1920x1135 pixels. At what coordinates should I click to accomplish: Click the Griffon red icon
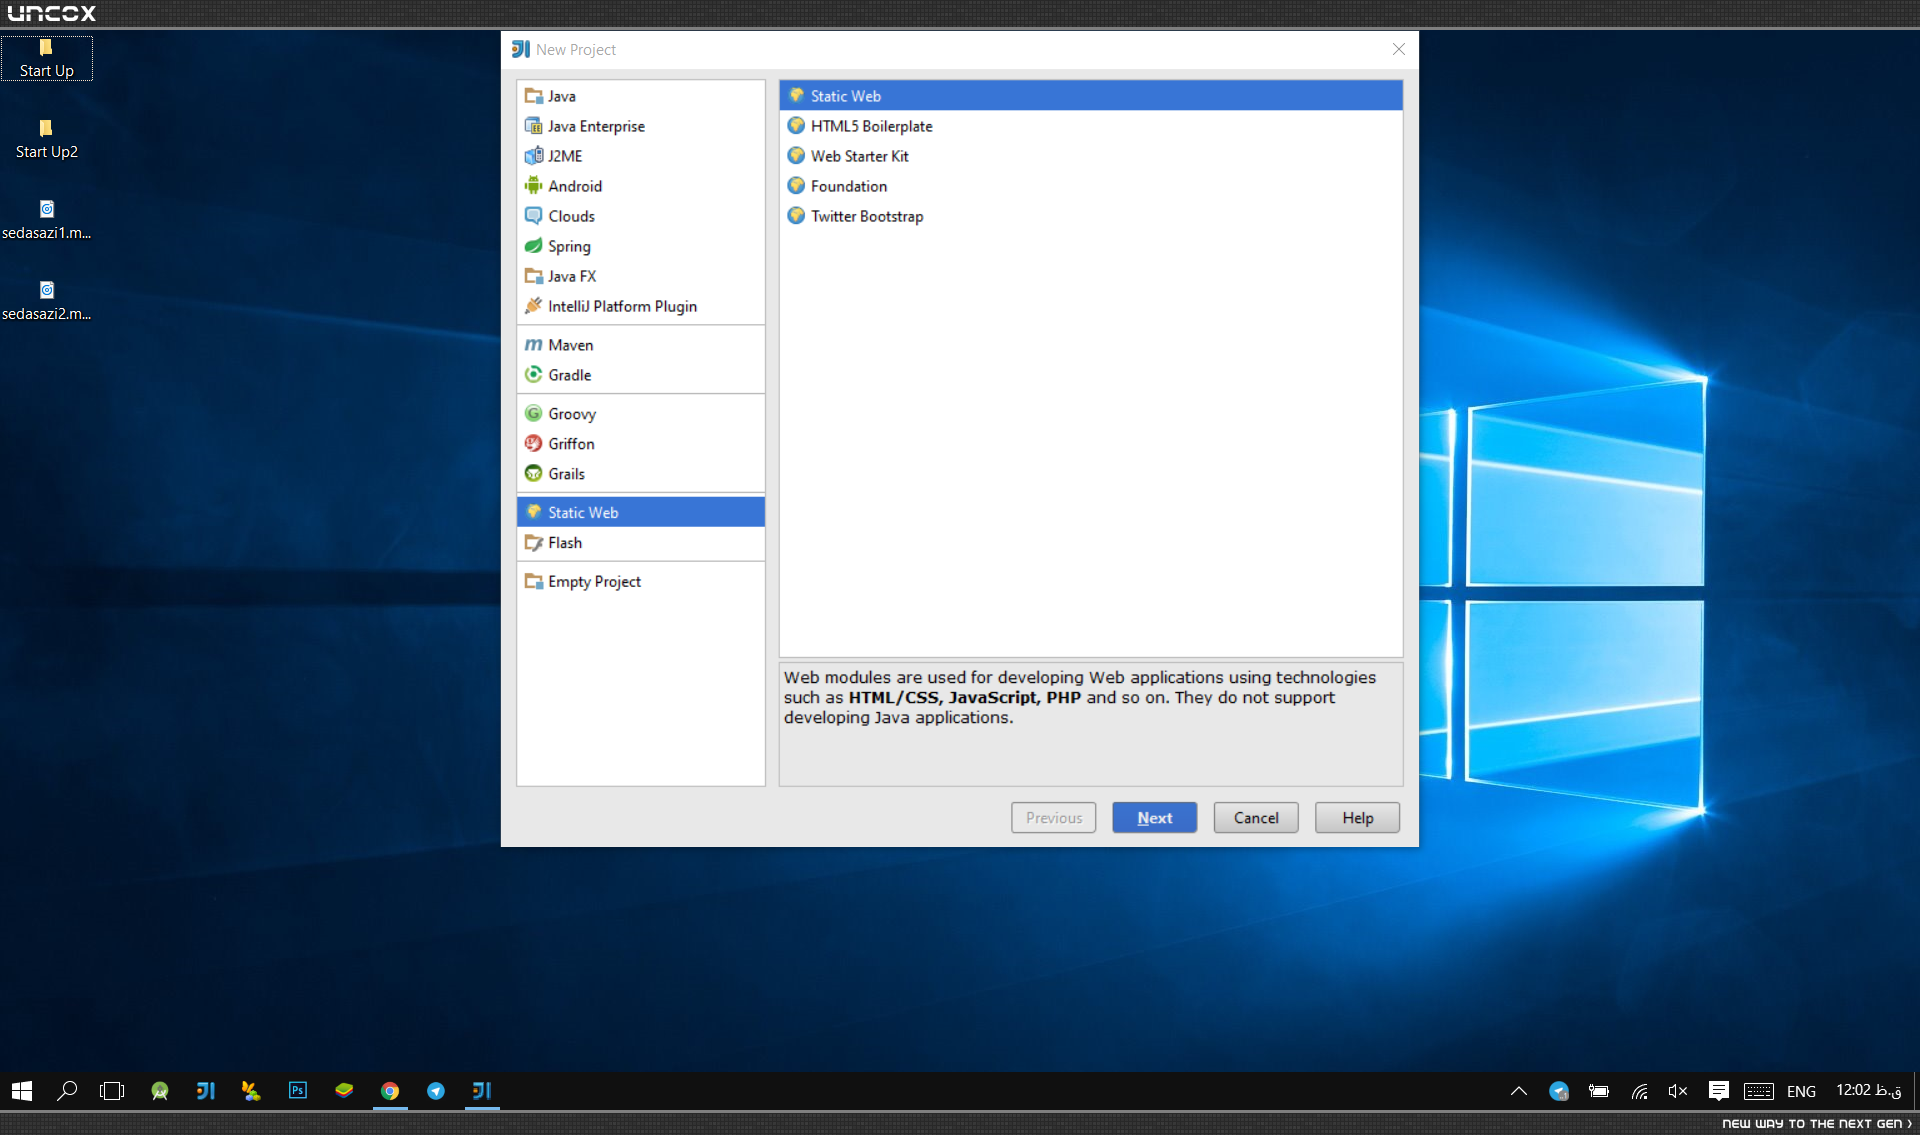click(534, 444)
